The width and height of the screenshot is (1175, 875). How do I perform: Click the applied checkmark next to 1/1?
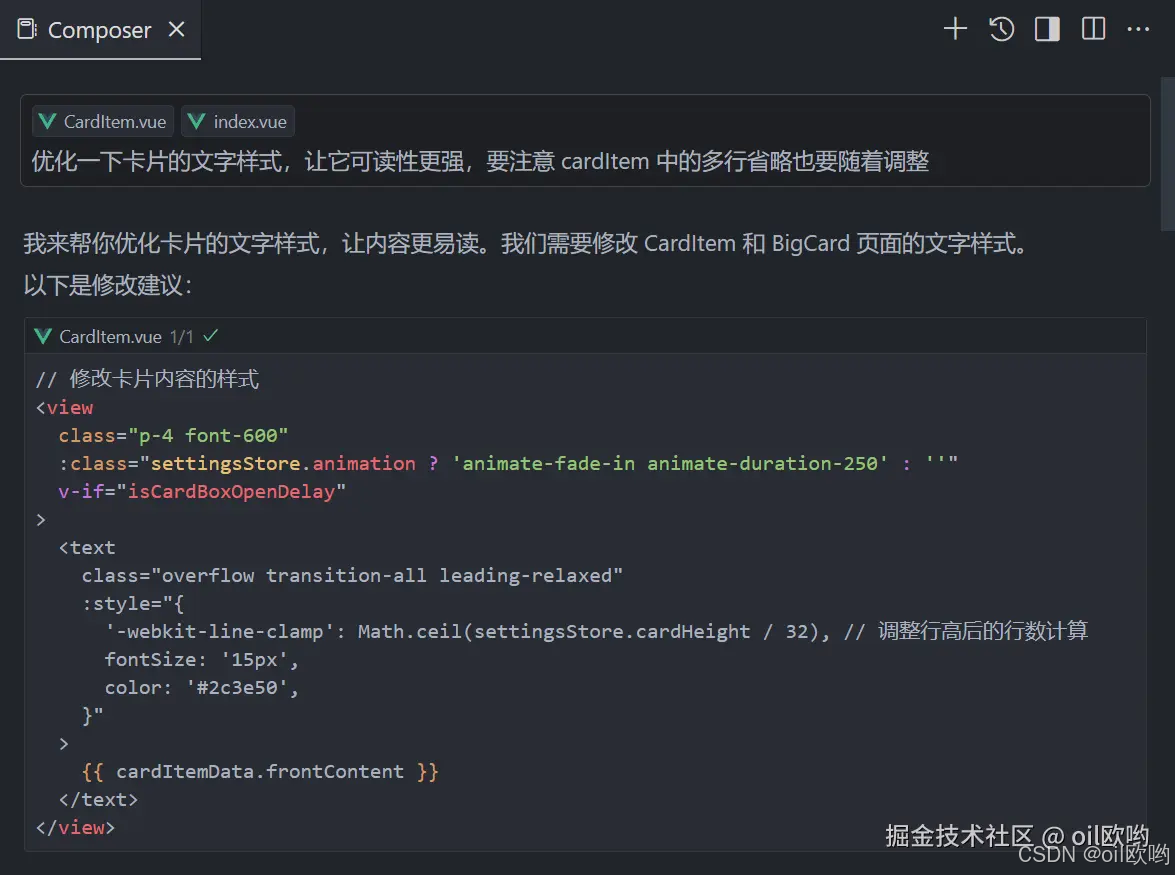pos(211,336)
